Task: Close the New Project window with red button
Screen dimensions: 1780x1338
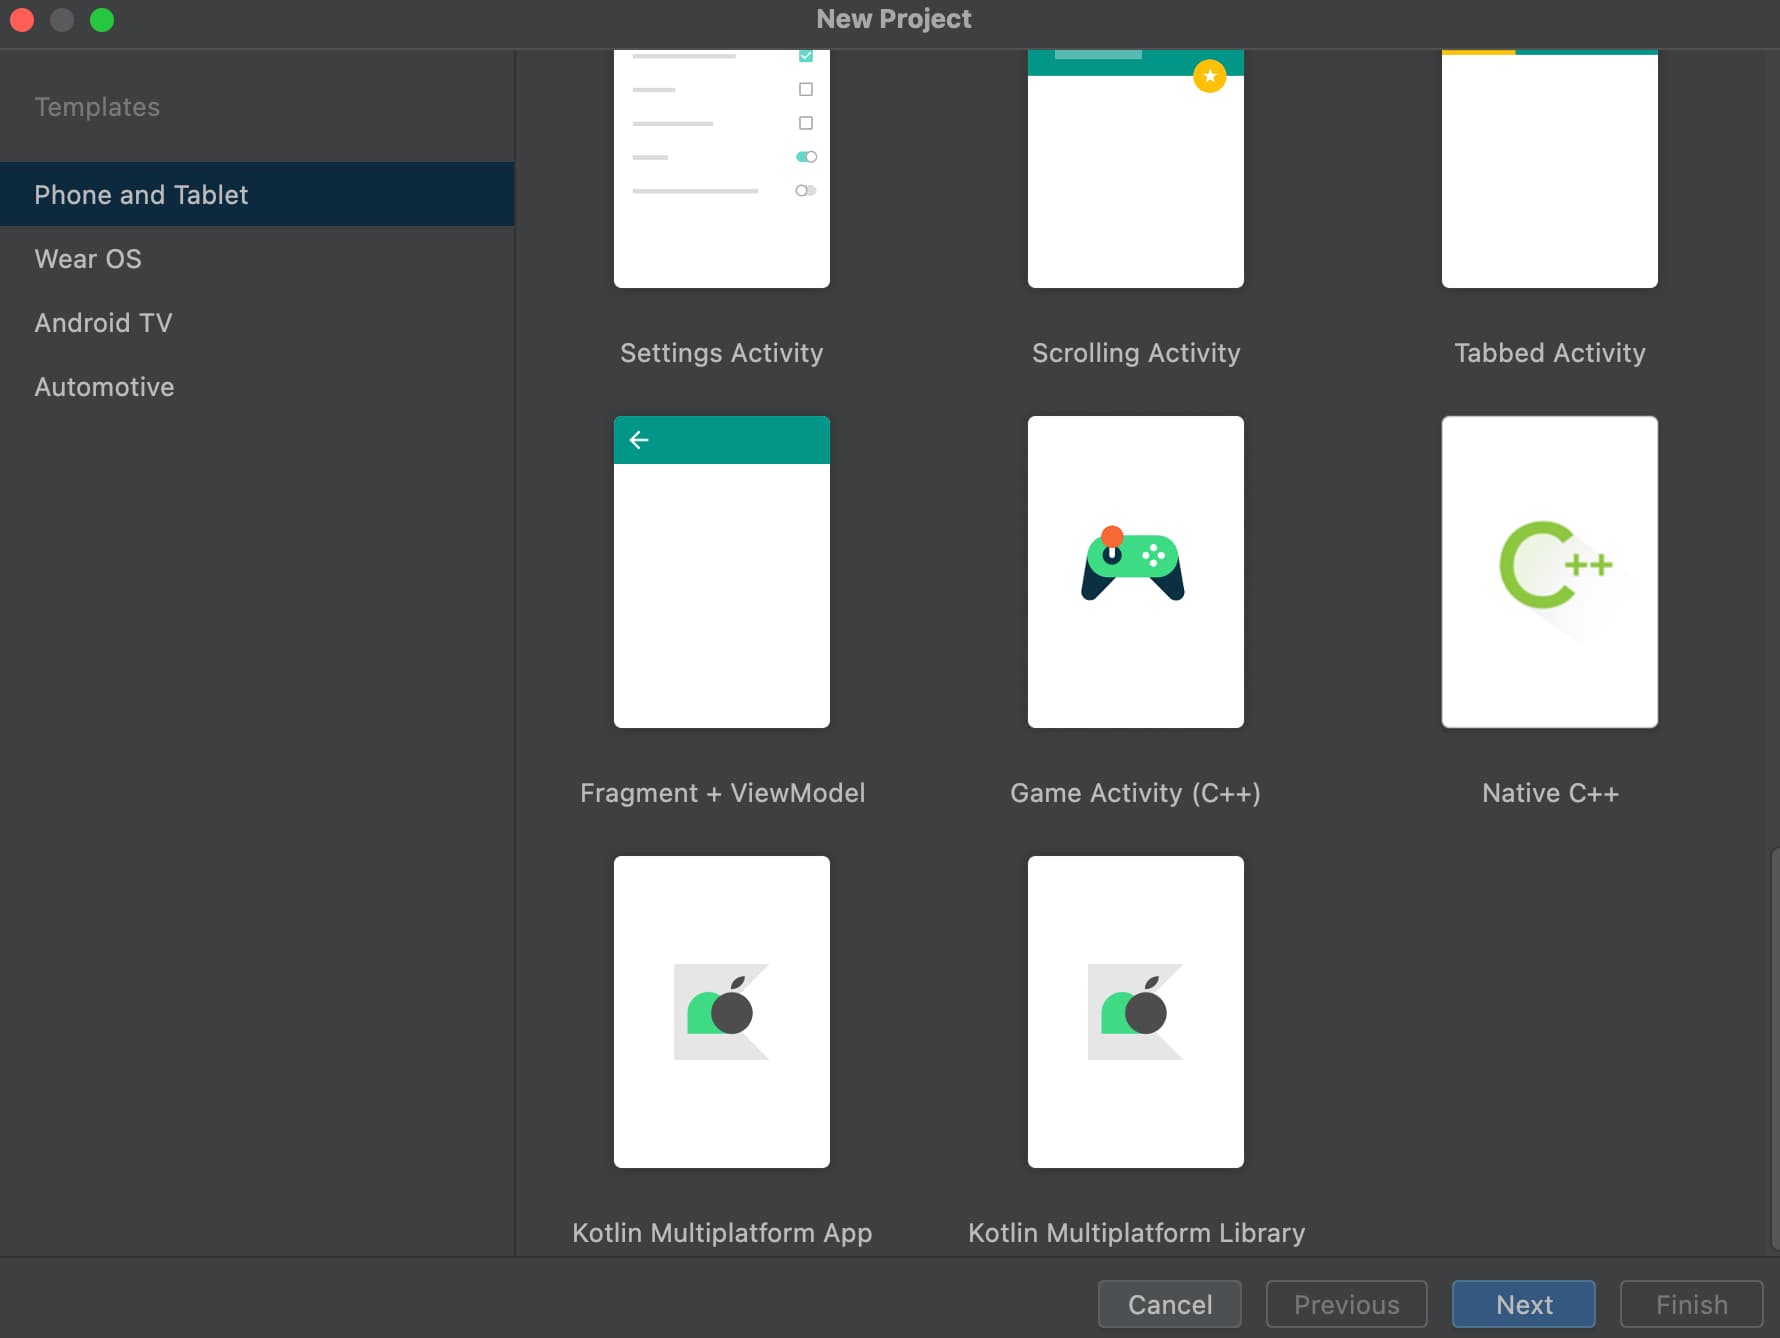Action: (22, 19)
